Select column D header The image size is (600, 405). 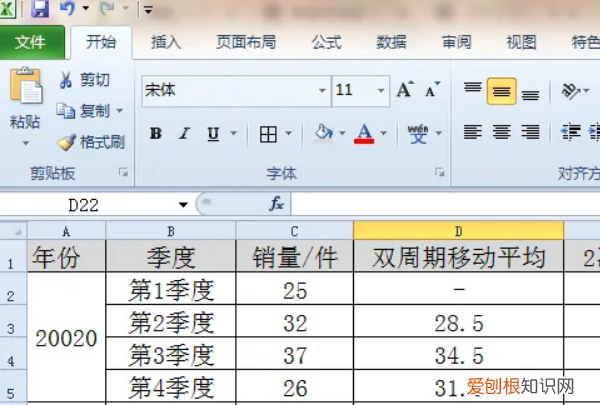click(x=458, y=231)
